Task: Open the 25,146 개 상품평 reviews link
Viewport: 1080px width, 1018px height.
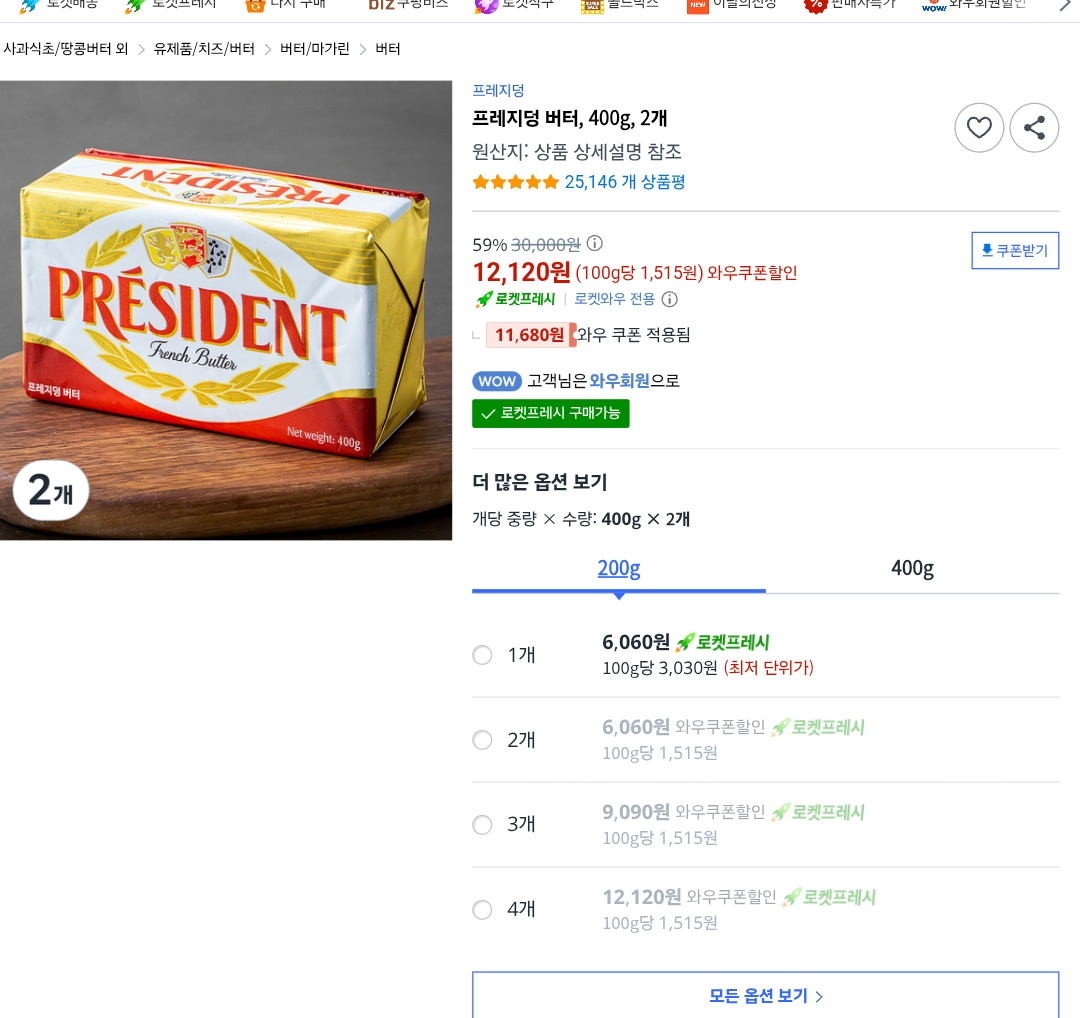Action: (x=625, y=182)
